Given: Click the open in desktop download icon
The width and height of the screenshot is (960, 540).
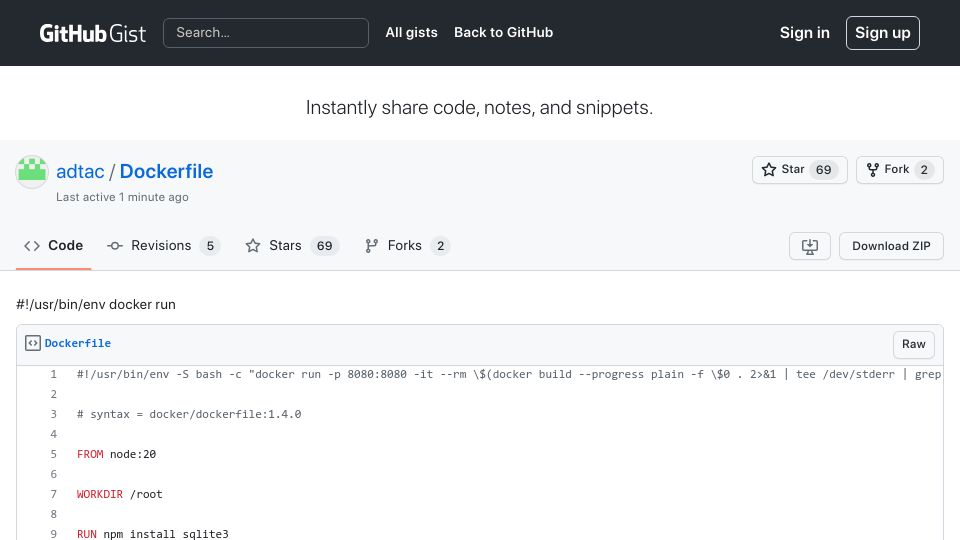Looking at the screenshot, I should coord(809,246).
